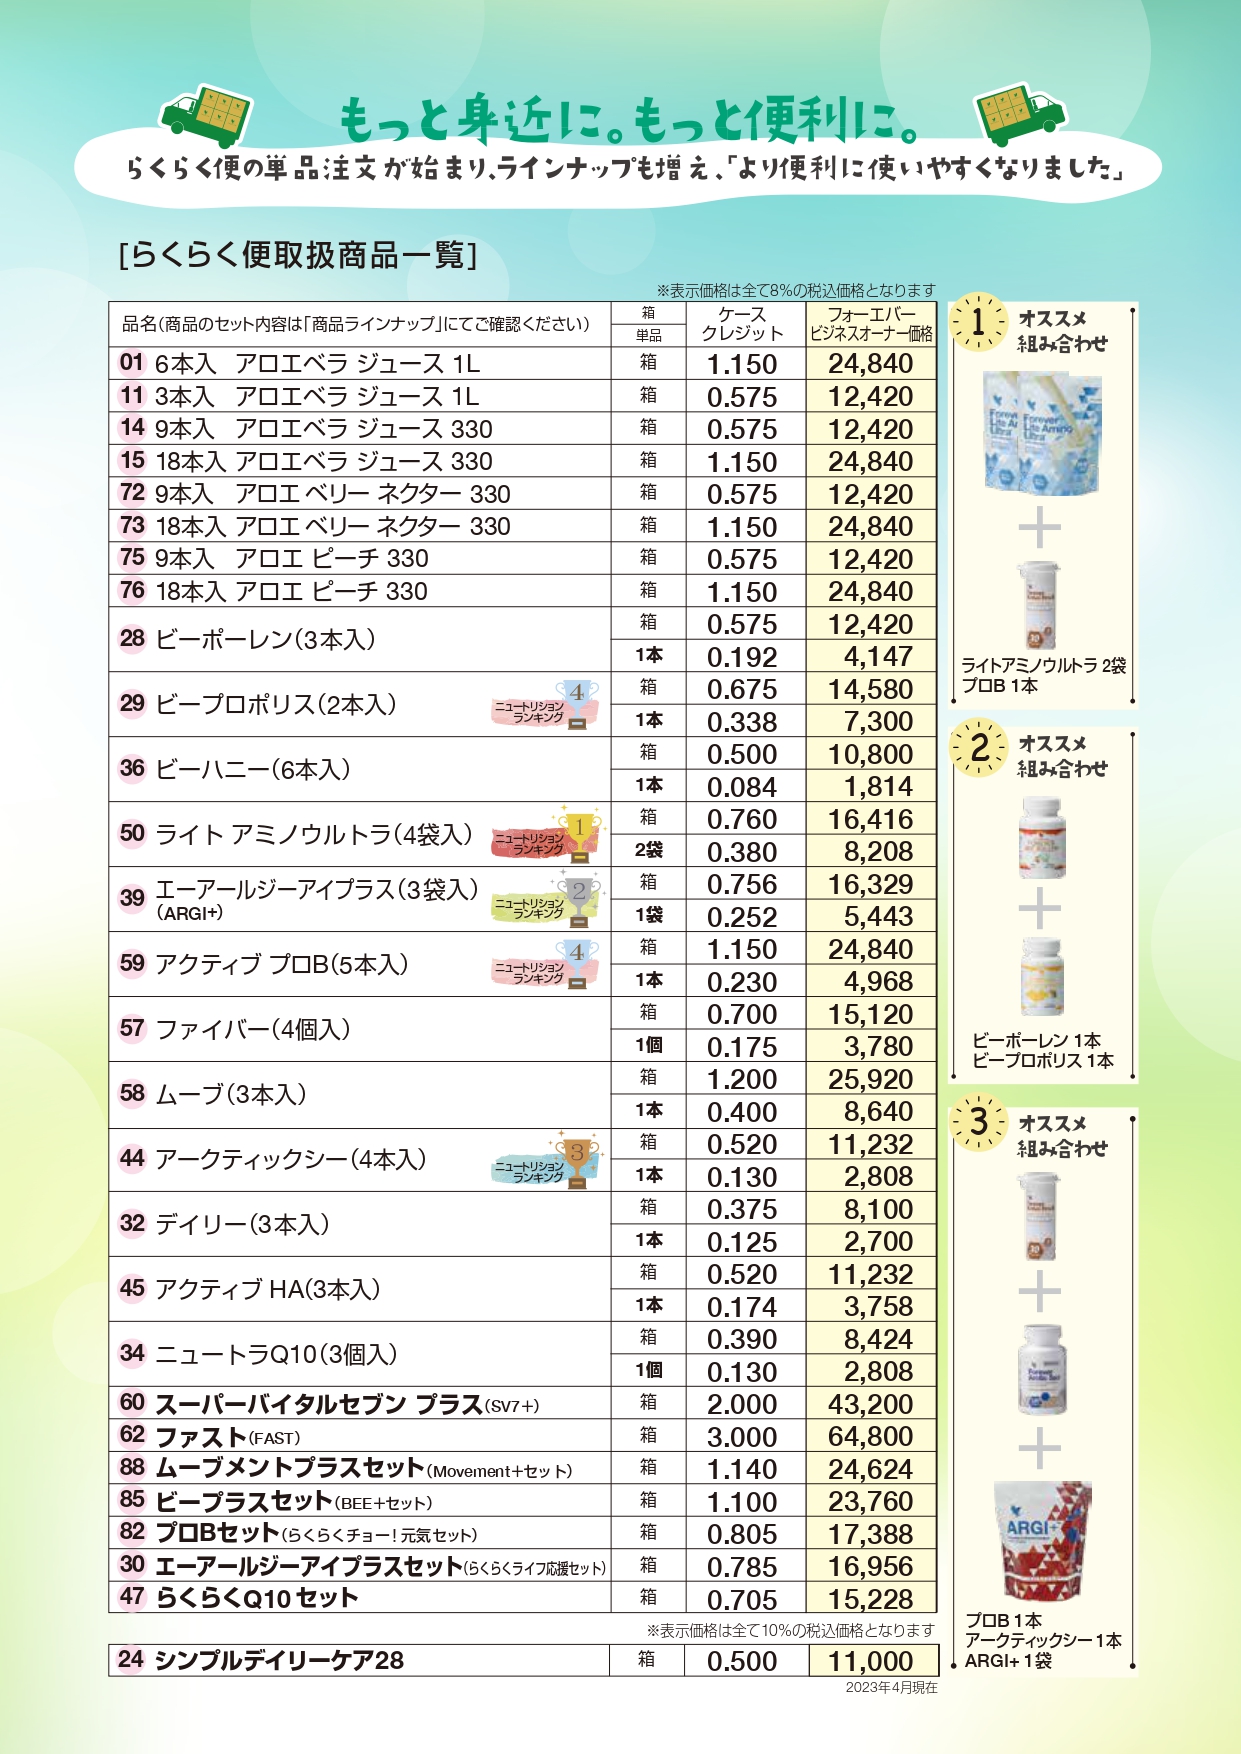This screenshot has width=1241, height=1754.
Task: Click the rank 4 trophy beside アクティブ プロB
Action: (x=578, y=965)
